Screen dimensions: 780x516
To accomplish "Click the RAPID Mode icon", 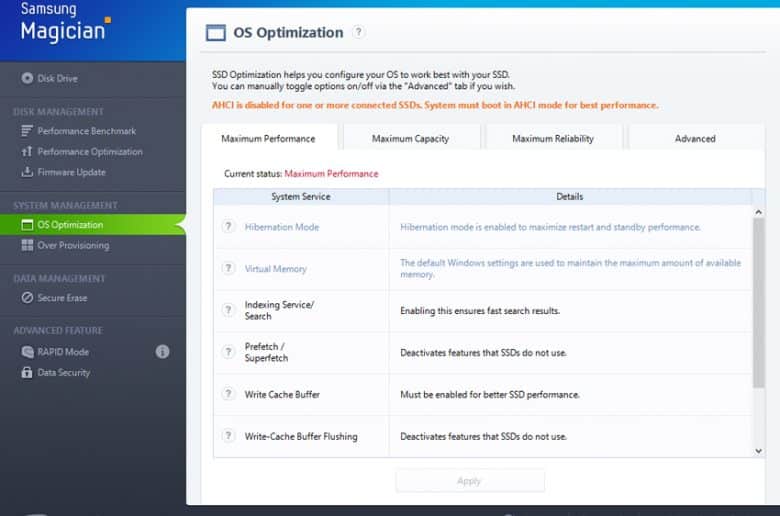I will pos(27,352).
